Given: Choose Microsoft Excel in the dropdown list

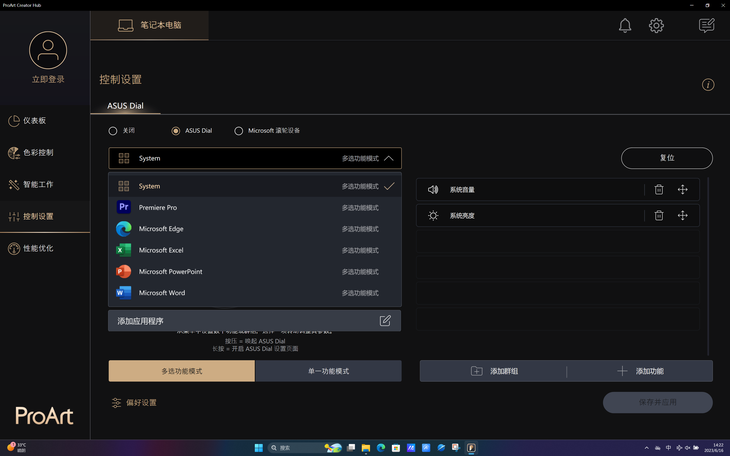Looking at the screenshot, I should tap(255, 250).
